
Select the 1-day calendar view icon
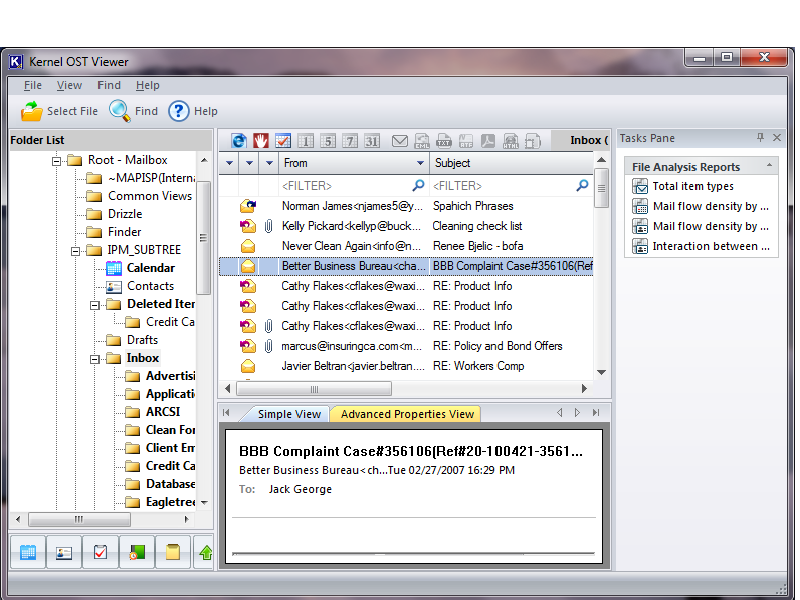305,140
